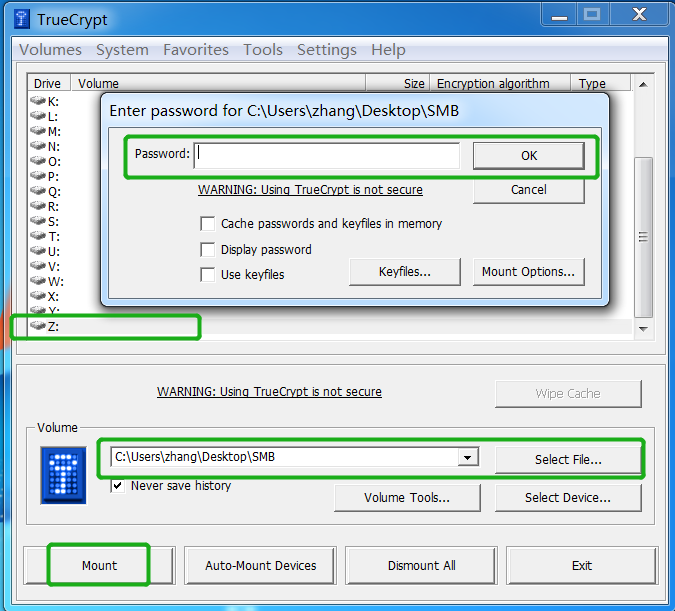Open the Settings menu
The image size is (675, 611).
point(327,50)
